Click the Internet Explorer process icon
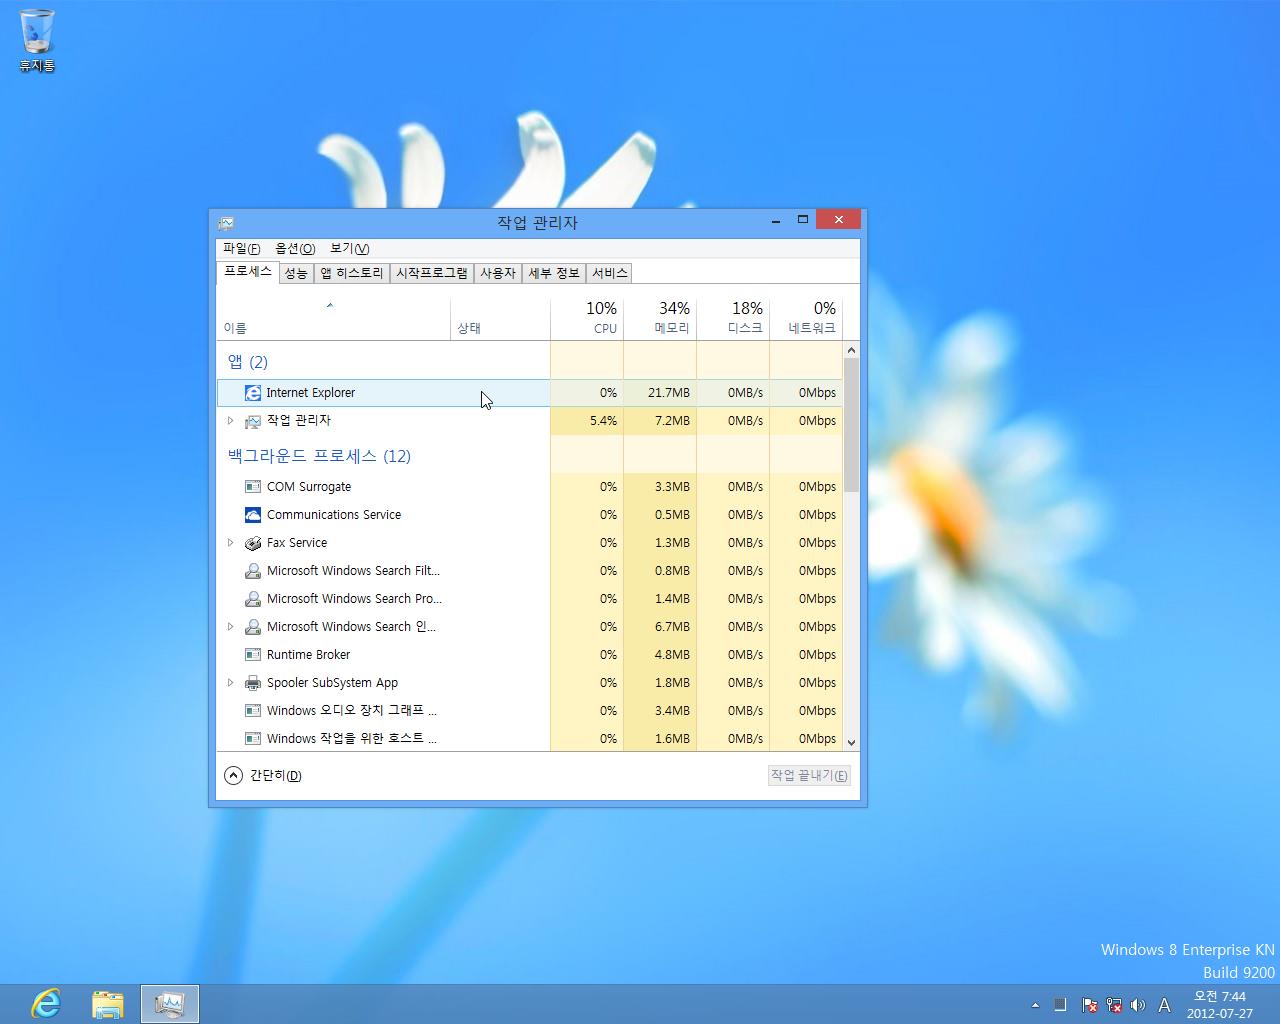This screenshot has height=1024, width=1280. (x=253, y=393)
